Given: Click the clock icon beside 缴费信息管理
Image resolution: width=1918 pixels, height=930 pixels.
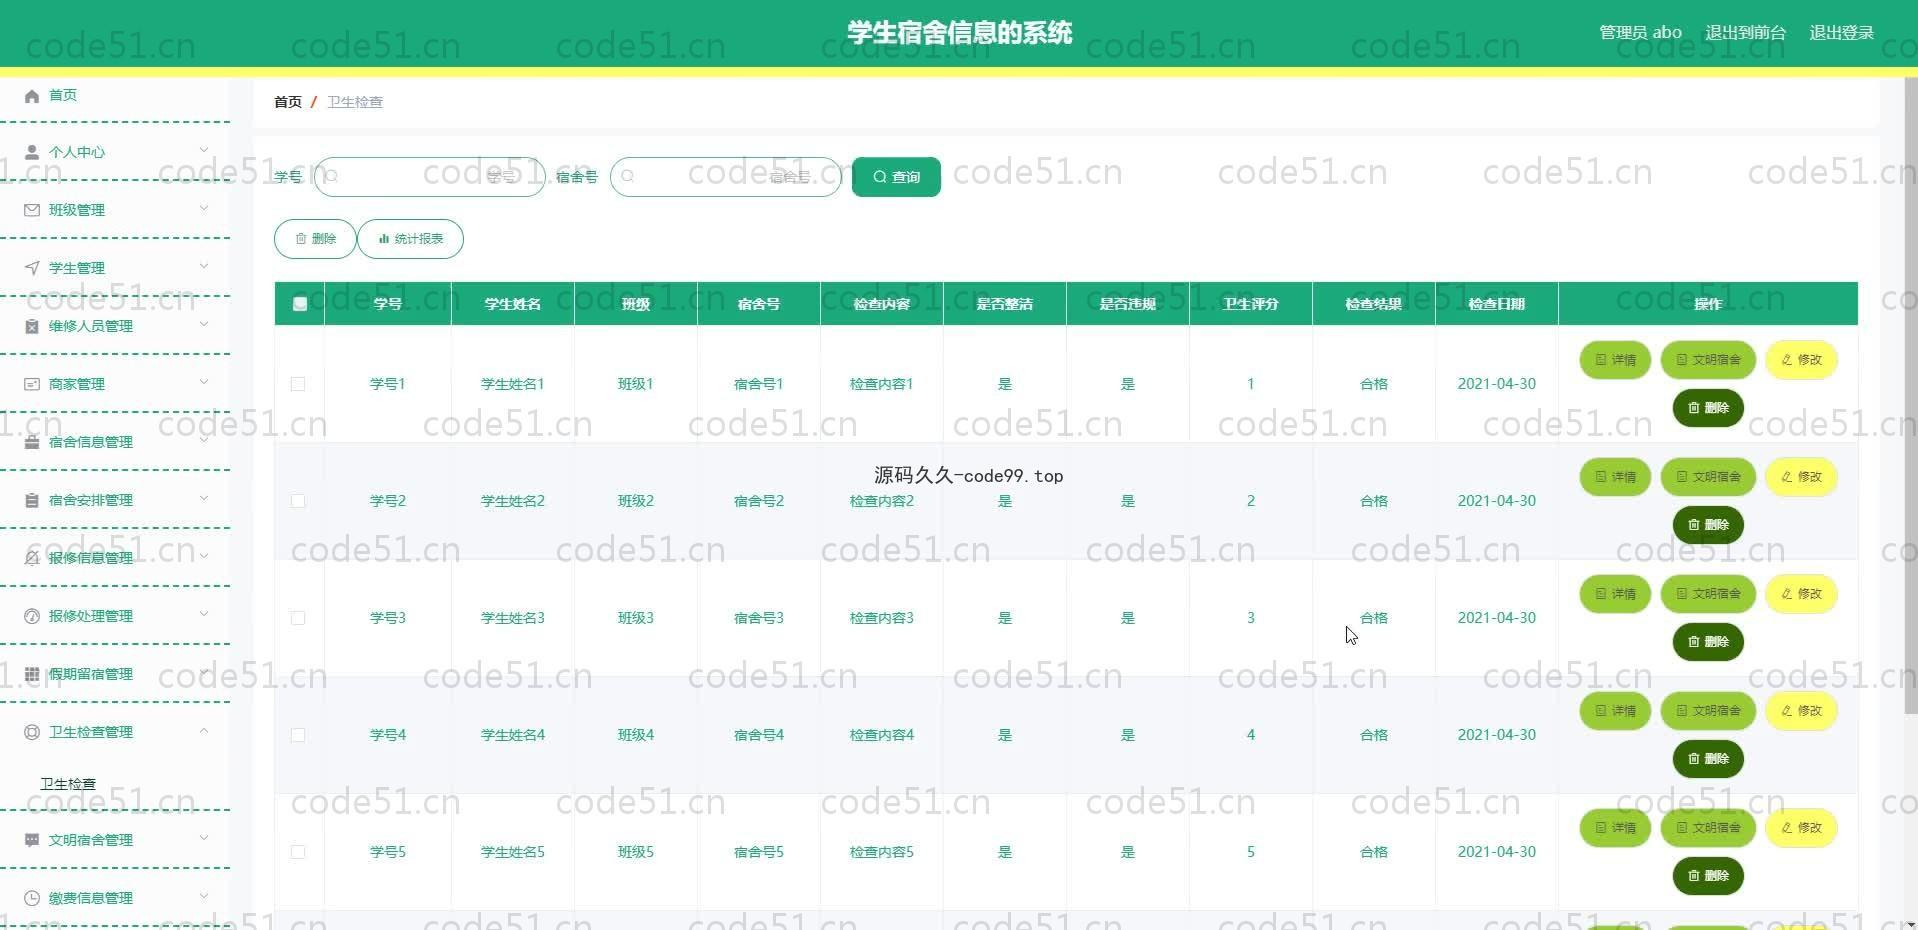Looking at the screenshot, I should [32, 898].
